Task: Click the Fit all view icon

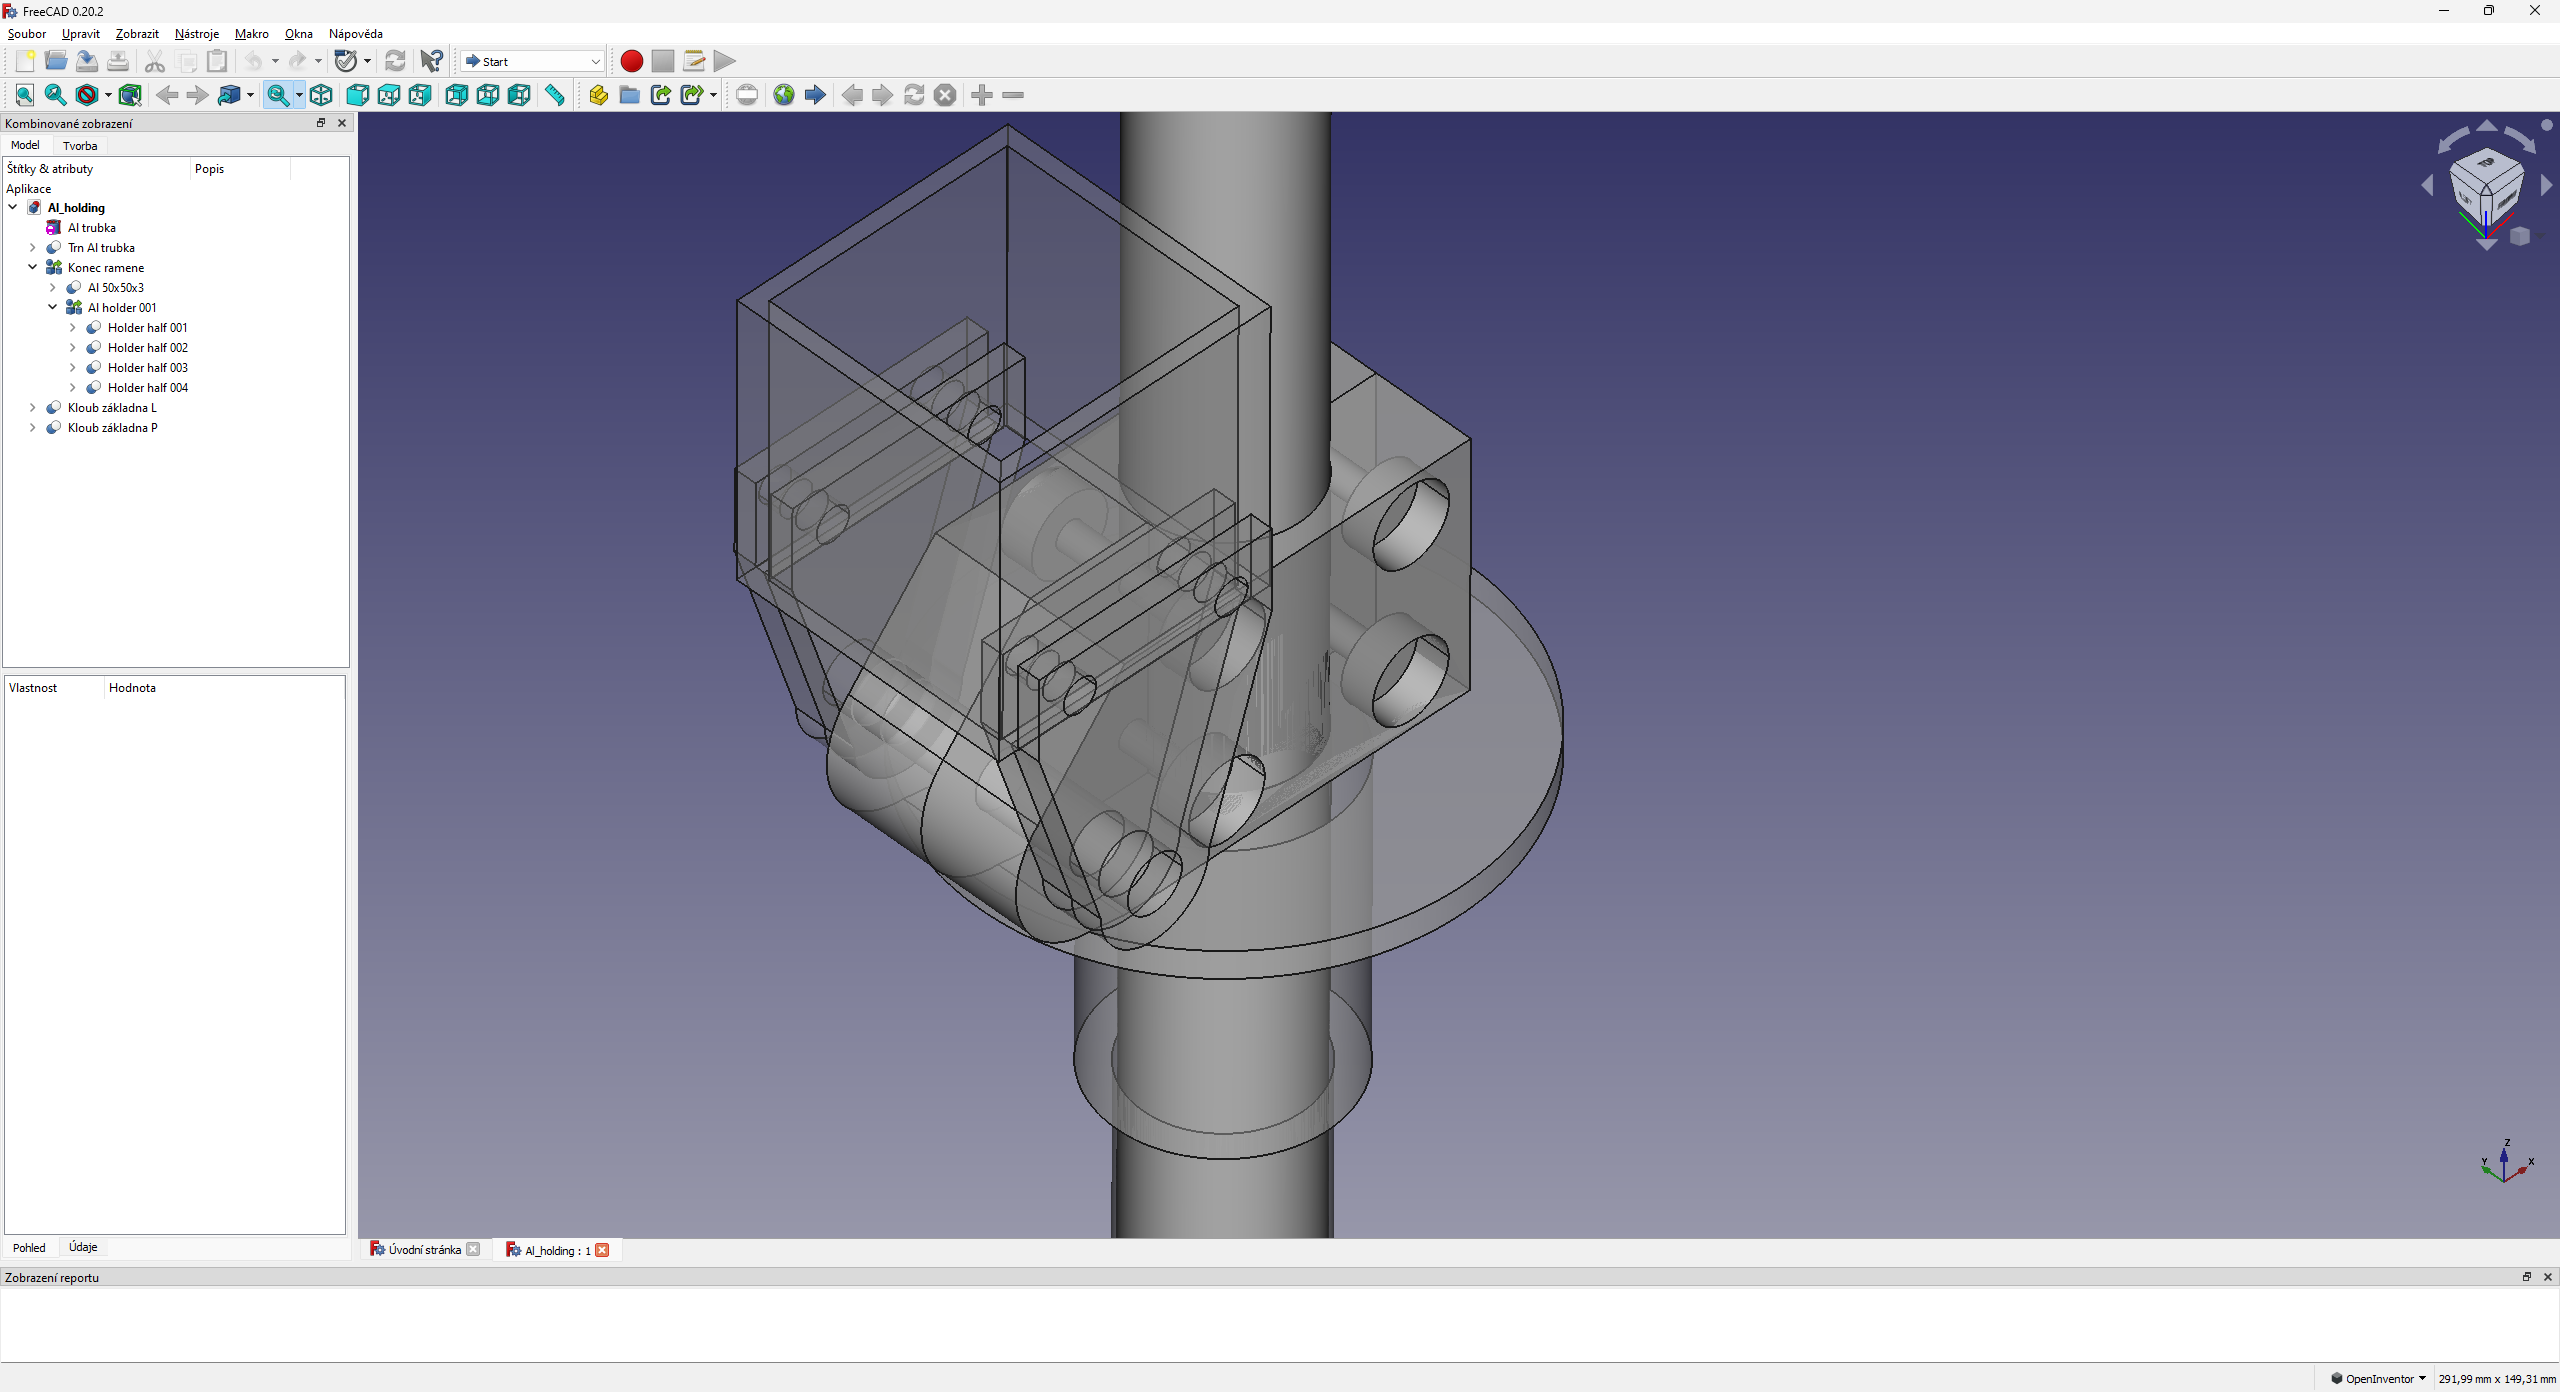Action: click(25, 95)
